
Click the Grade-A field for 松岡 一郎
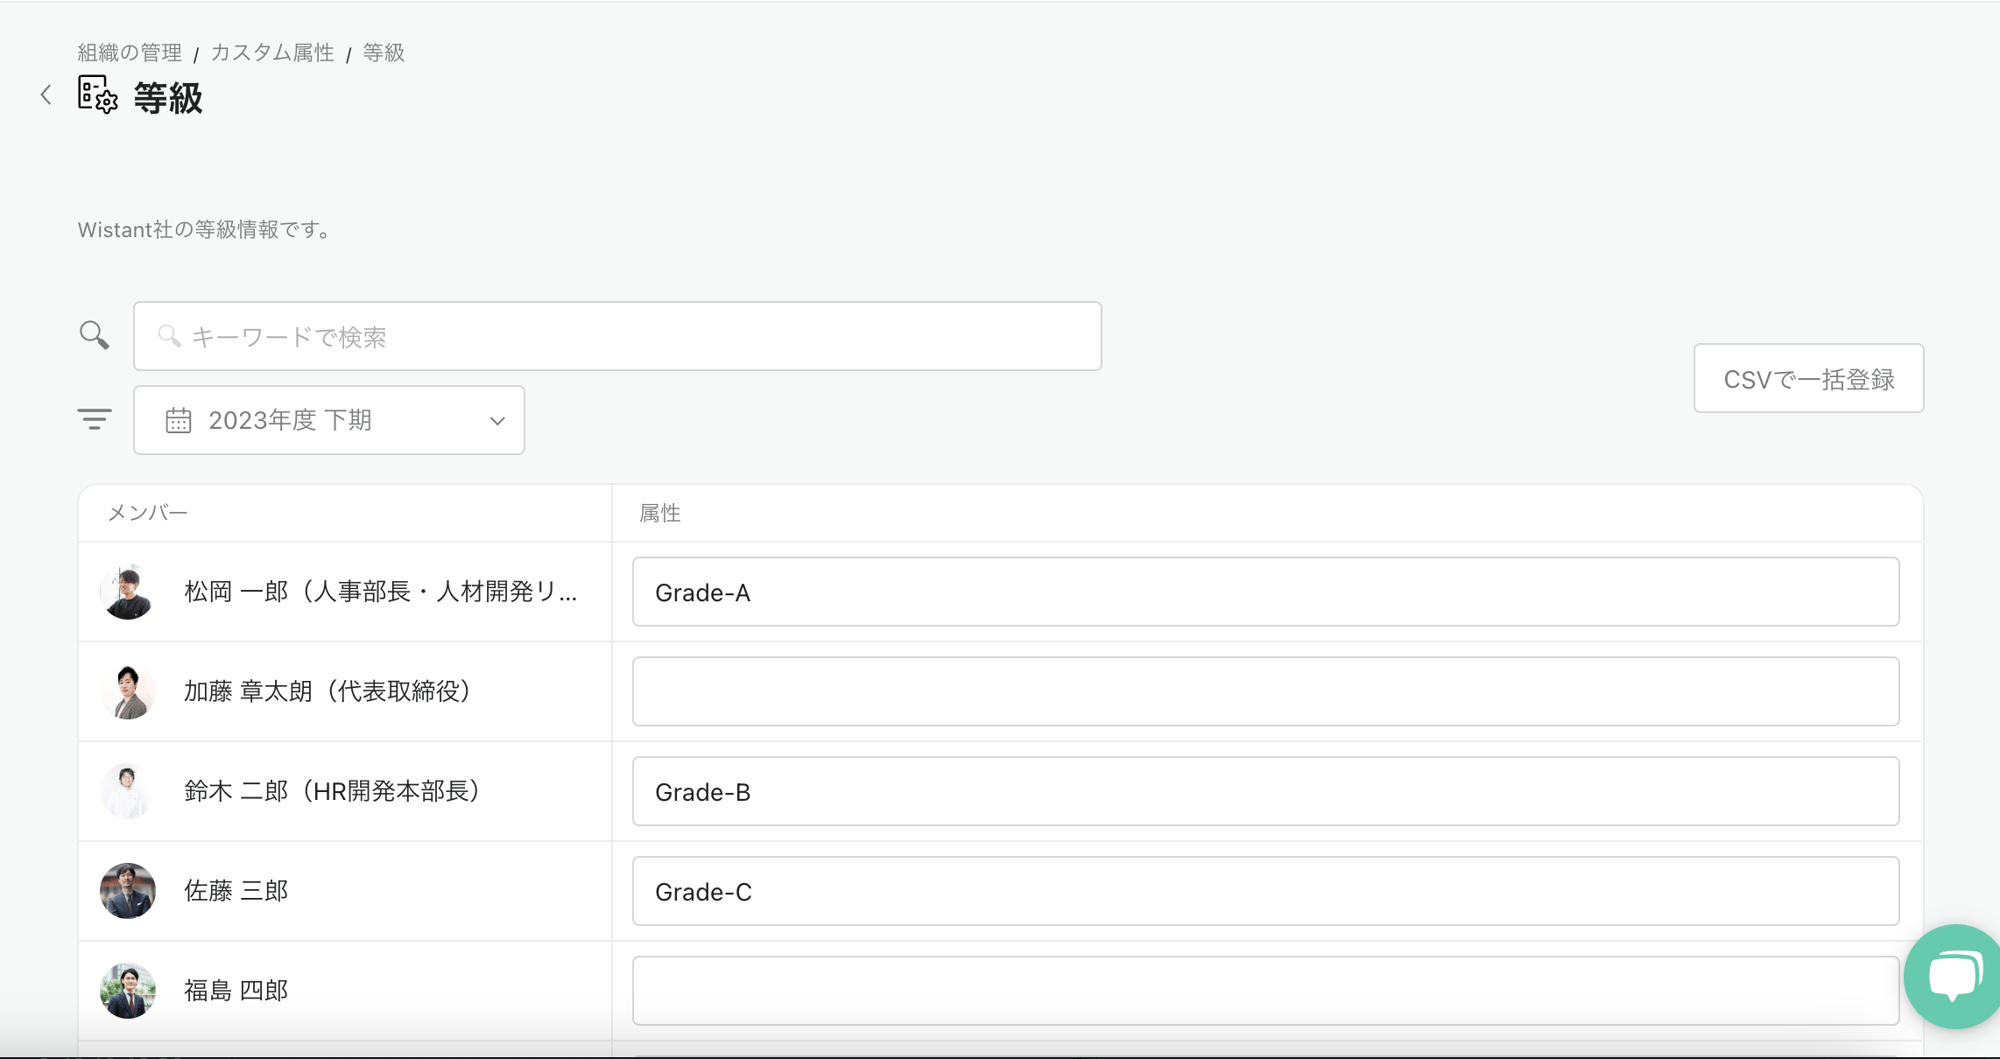point(1265,592)
